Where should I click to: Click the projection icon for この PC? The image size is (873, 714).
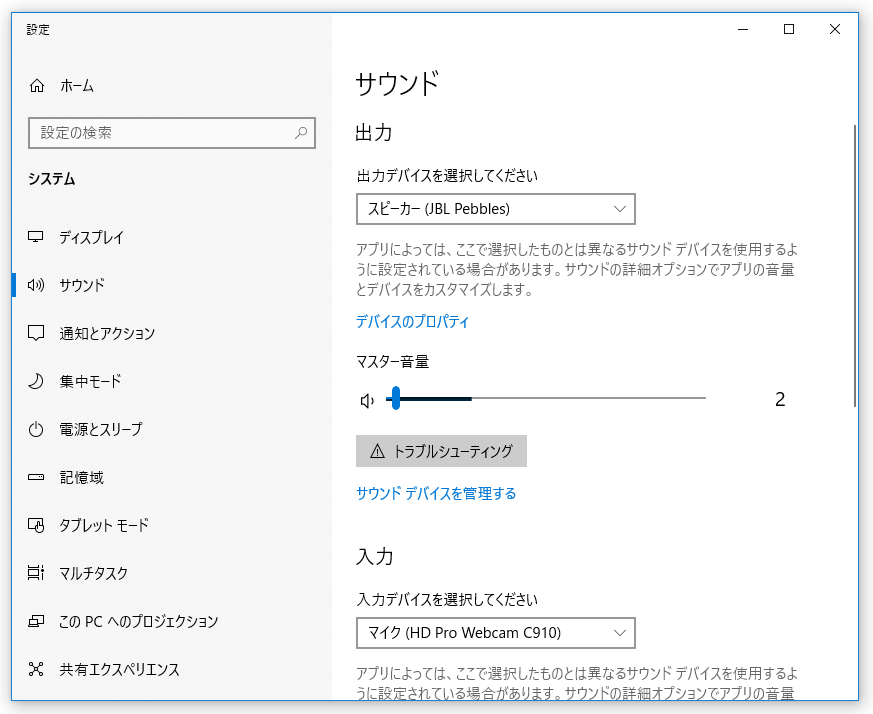tap(36, 621)
